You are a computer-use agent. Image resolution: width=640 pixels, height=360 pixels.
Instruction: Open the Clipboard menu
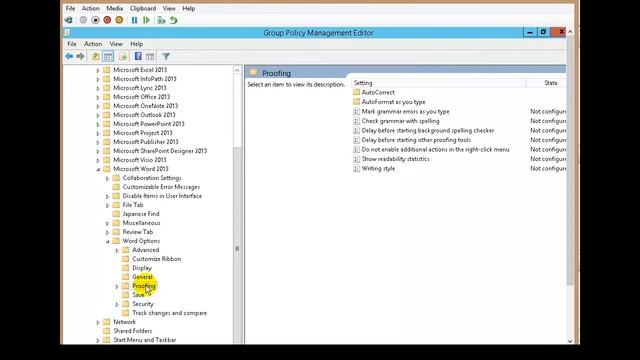coord(143,8)
